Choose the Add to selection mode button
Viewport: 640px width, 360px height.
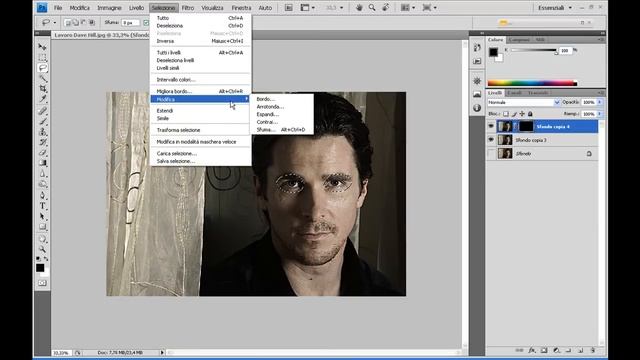(76, 23)
